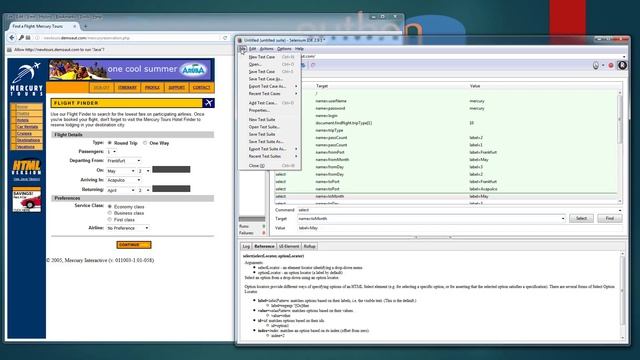
Task: Click the Find button beside the Target field
Action: point(609,219)
